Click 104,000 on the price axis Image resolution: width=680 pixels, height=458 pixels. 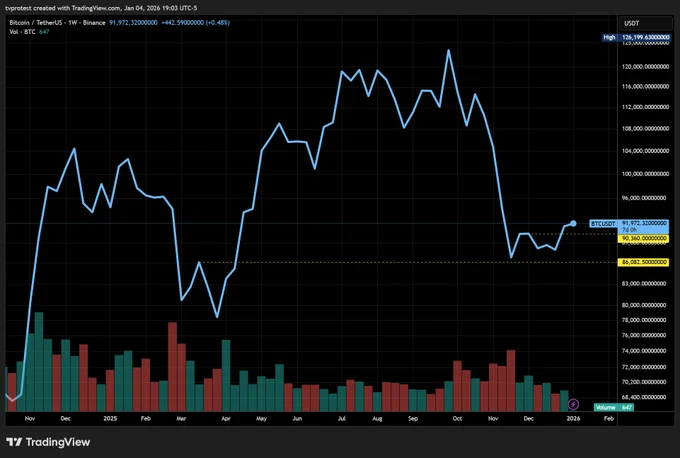coord(645,150)
